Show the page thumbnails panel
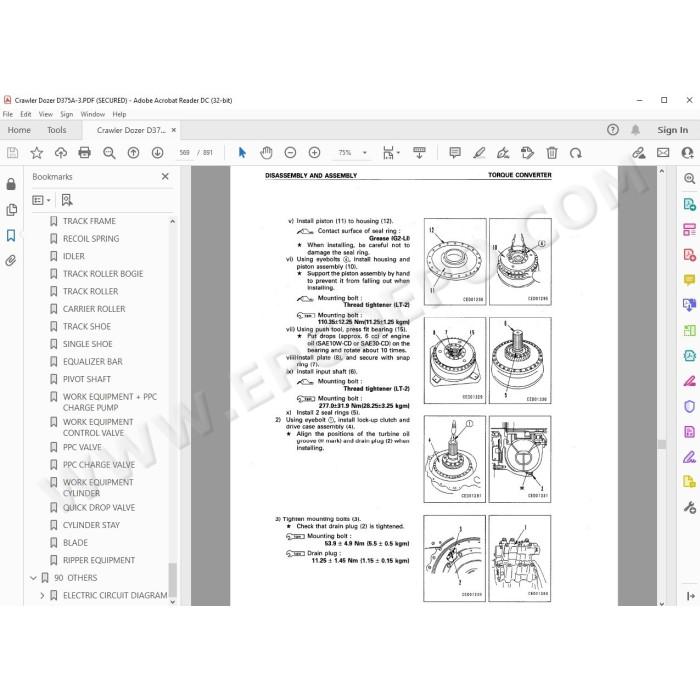Screen dimensions: 700x700 pyautogui.click(x=11, y=210)
